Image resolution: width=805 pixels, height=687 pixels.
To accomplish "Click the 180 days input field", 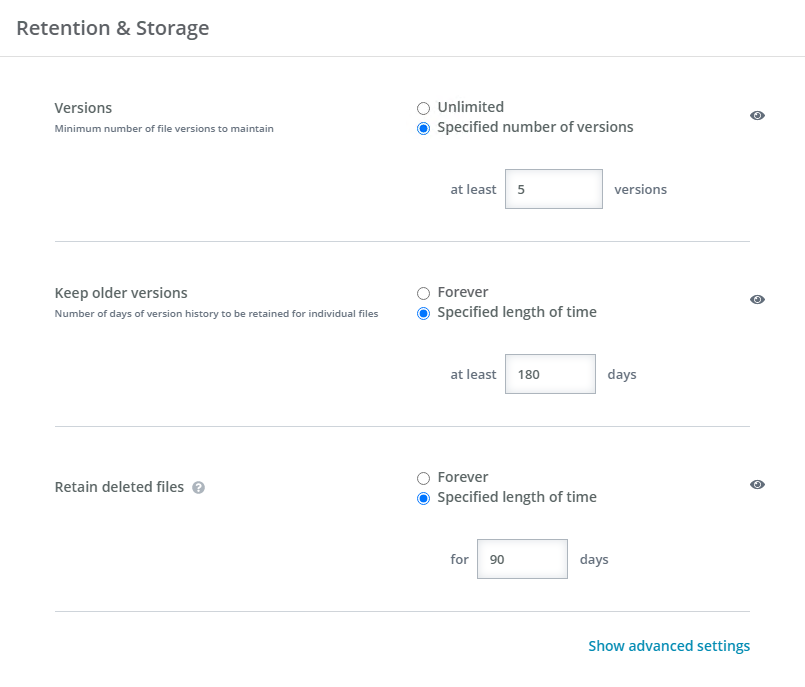I will (550, 374).
